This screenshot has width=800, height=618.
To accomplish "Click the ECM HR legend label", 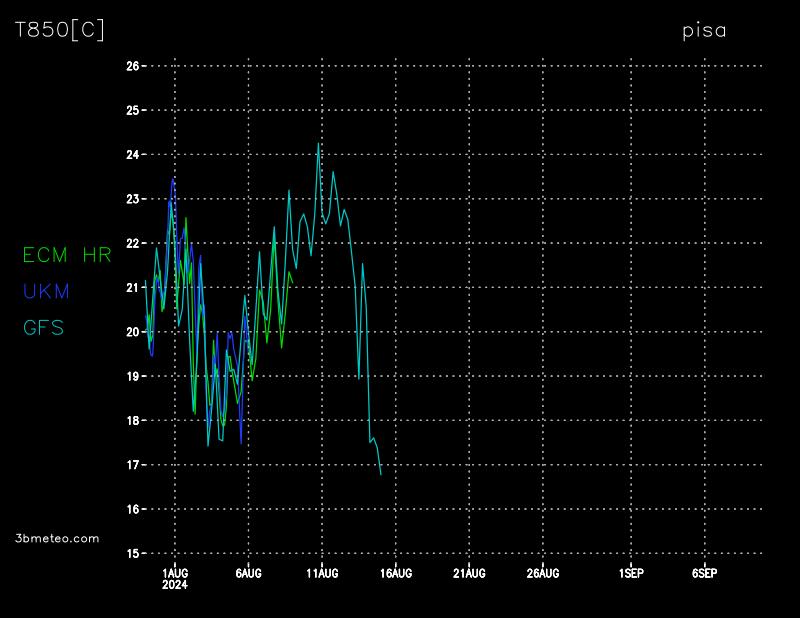I will click(67, 255).
